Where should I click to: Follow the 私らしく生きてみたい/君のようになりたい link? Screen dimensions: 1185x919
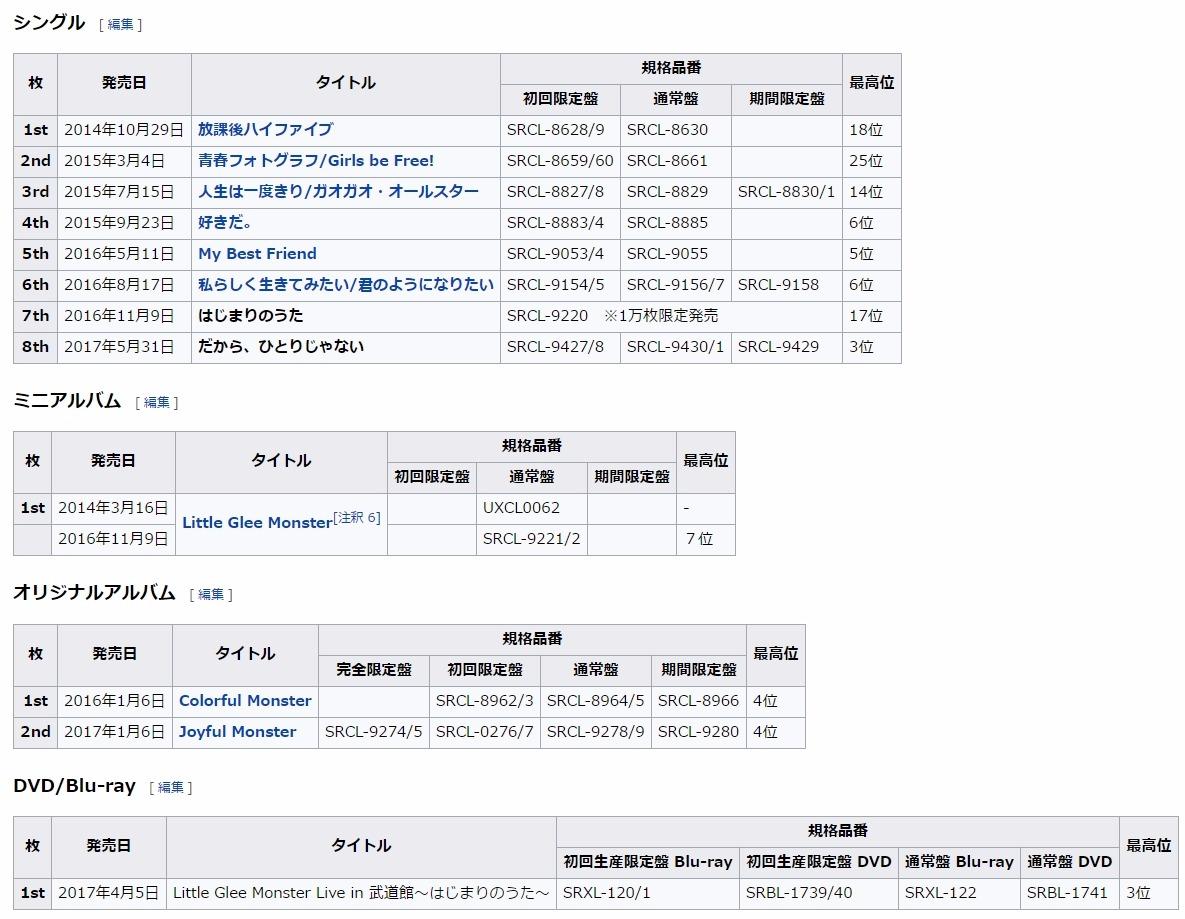[x=346, y=284]
